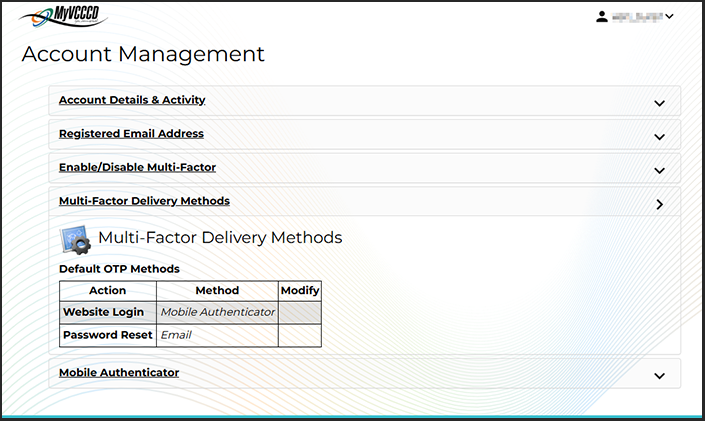
Task: Click the Mobile Authenticator method cell
Action: tap(218, 312)
